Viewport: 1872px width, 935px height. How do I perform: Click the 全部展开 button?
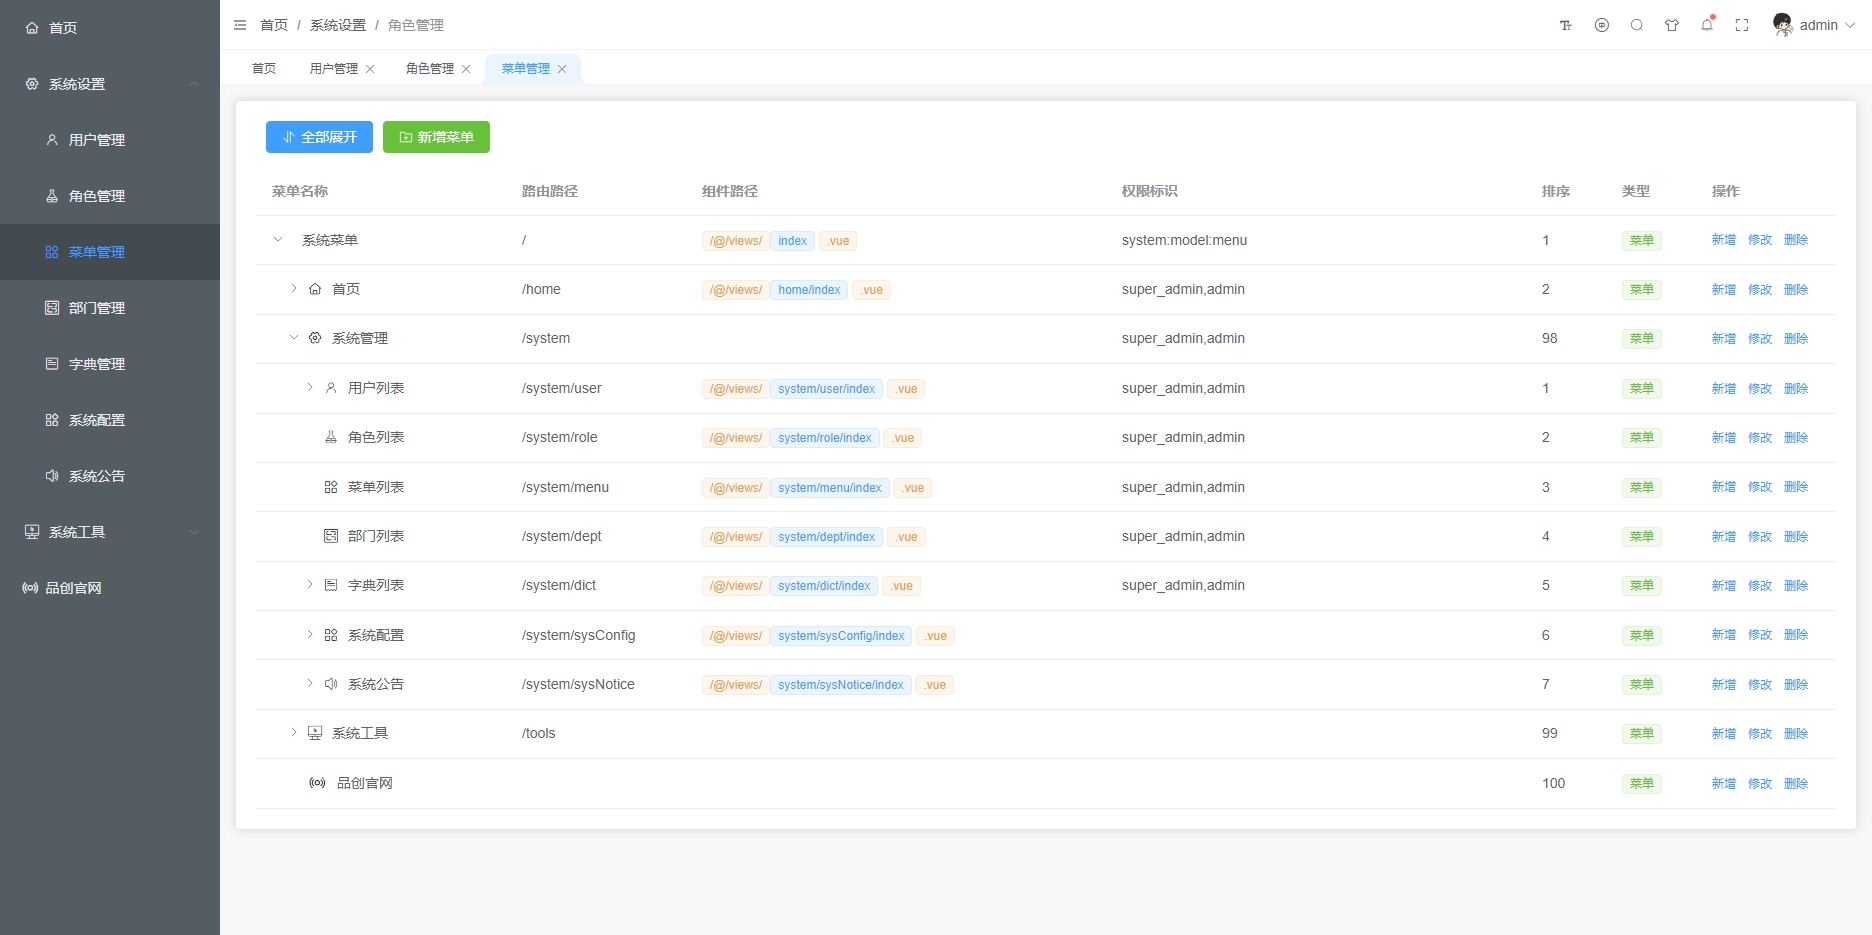pyautogui.click(x=319, y=137)
